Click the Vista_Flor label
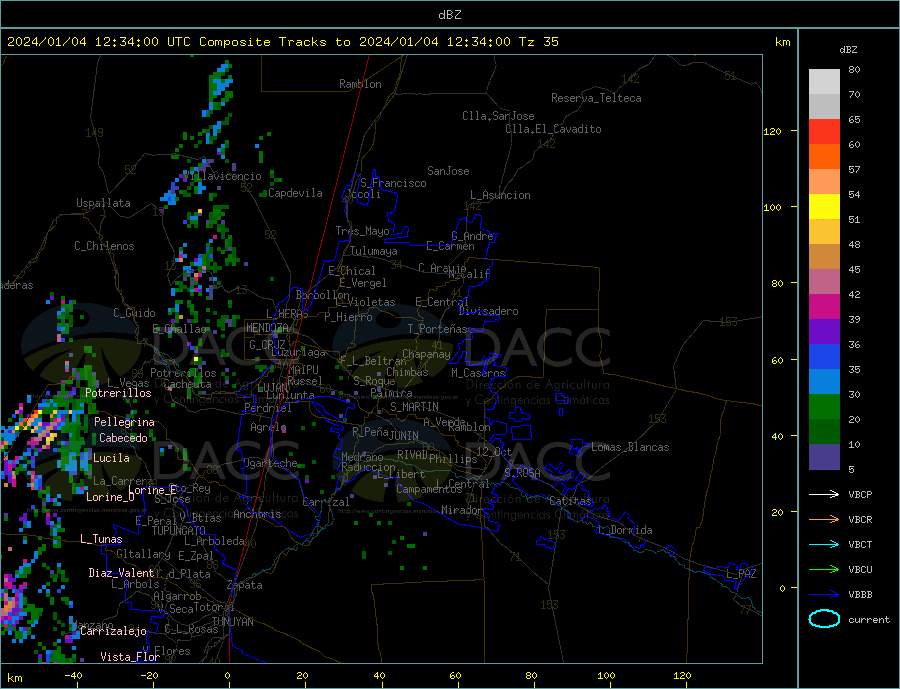900x689 pixels. coord(130,657)
